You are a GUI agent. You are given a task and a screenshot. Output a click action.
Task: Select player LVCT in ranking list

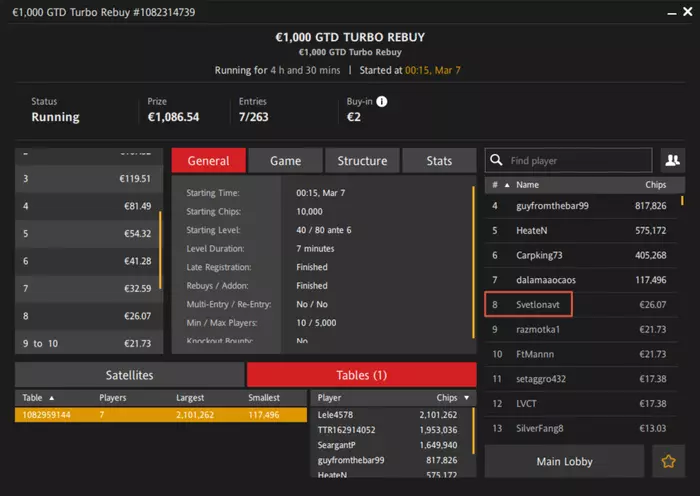point(581,404)
